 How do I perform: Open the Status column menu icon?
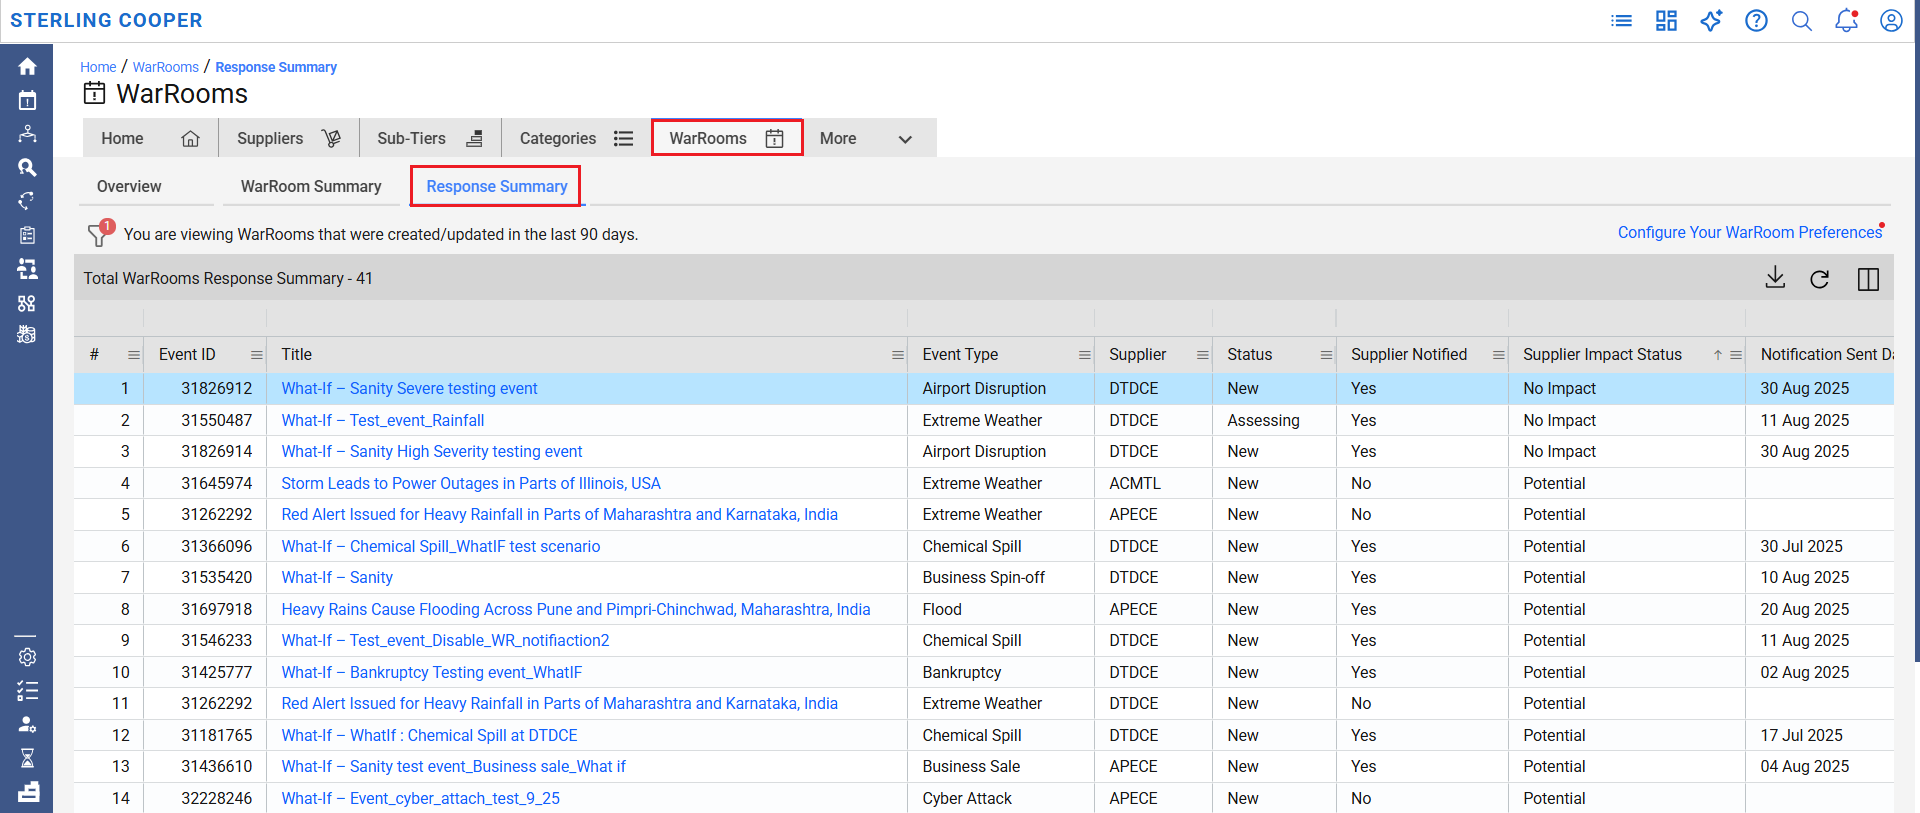click(x=1327, y=355)
